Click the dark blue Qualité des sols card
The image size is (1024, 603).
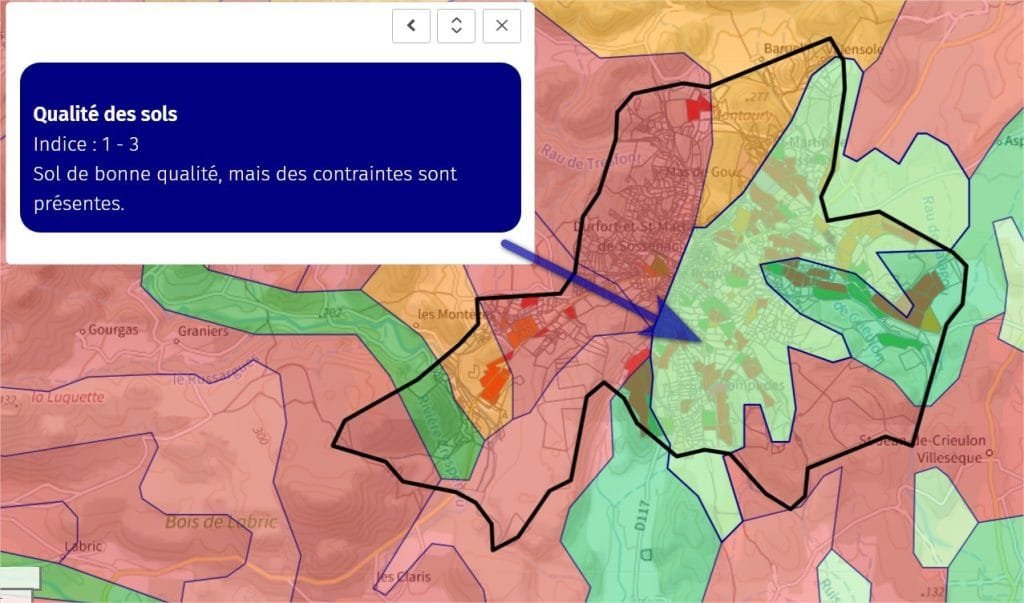[x=270, y=147]
